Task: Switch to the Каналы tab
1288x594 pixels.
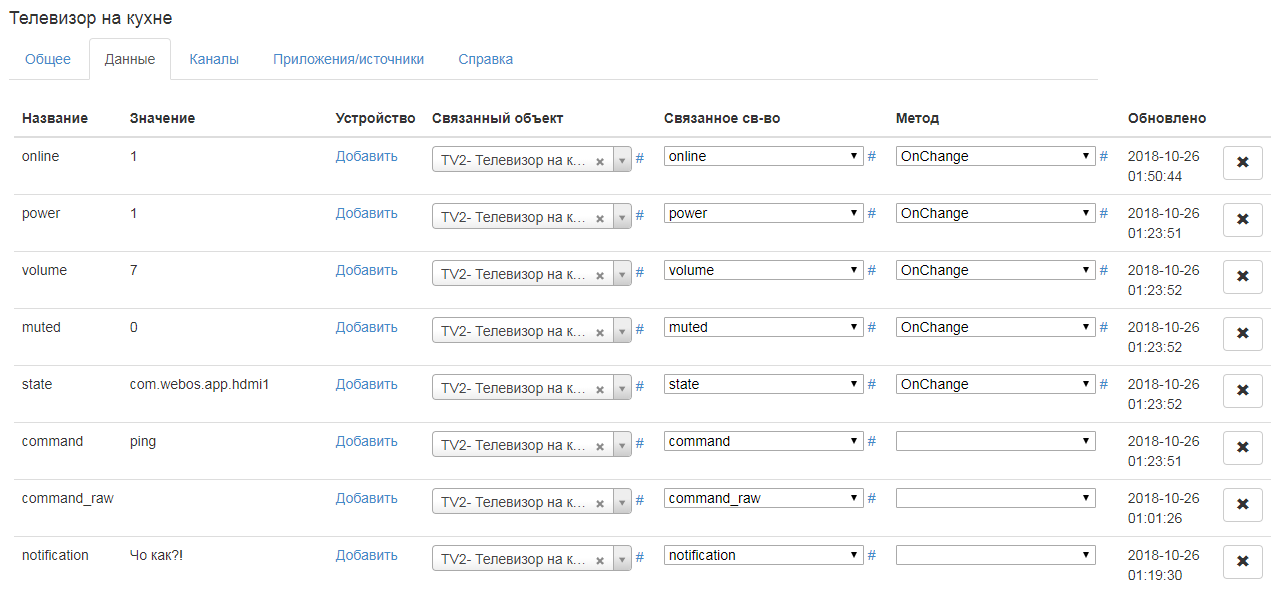Action: pyautogui.click(x=214, y=59)
